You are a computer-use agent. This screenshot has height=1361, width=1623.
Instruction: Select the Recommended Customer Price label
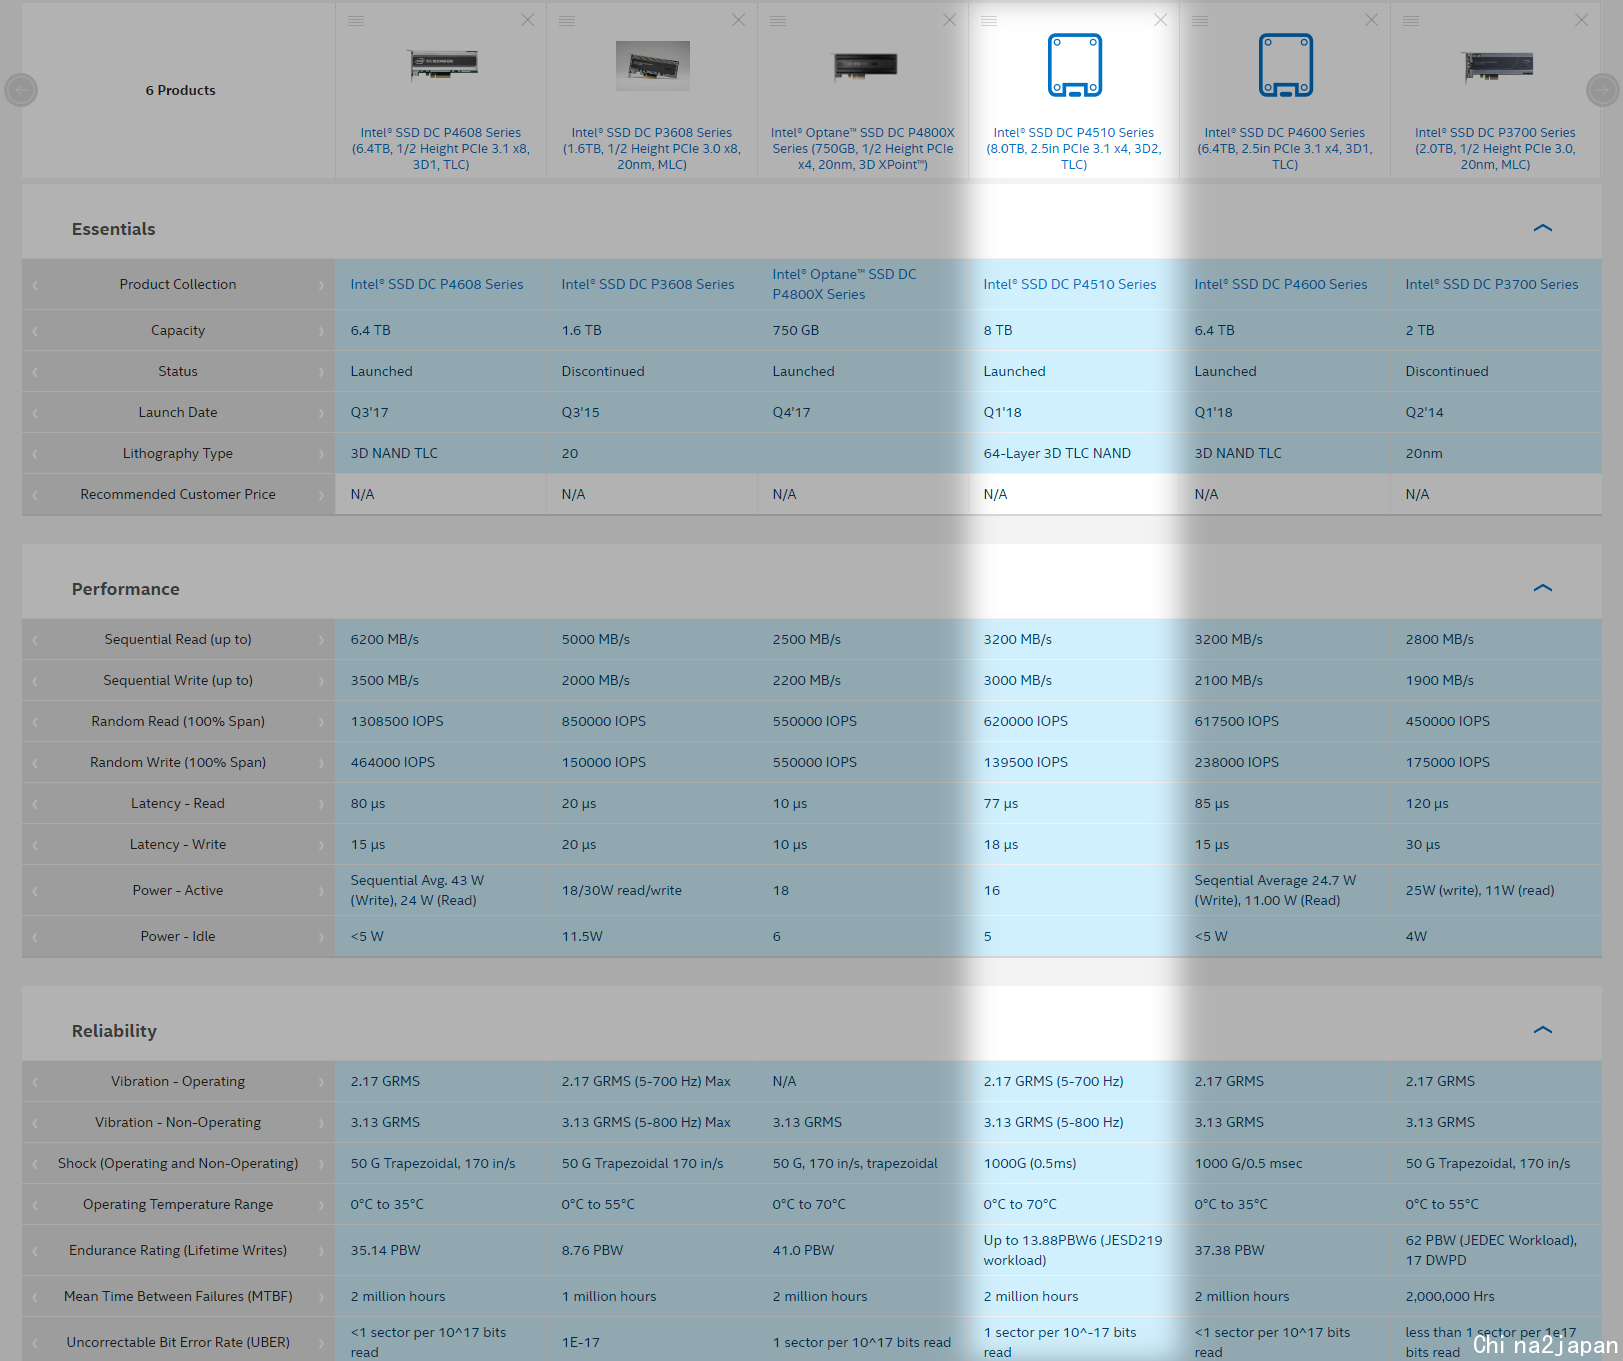[x=178, y=494]
